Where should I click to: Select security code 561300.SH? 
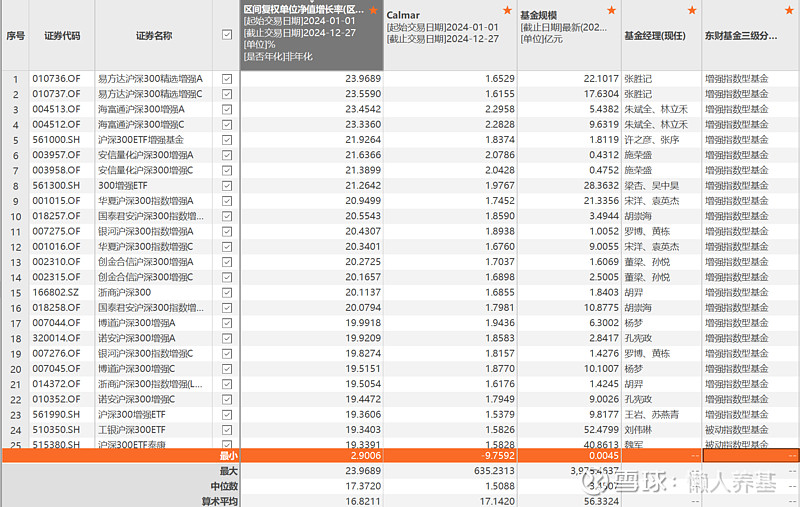tap(56, 186)
